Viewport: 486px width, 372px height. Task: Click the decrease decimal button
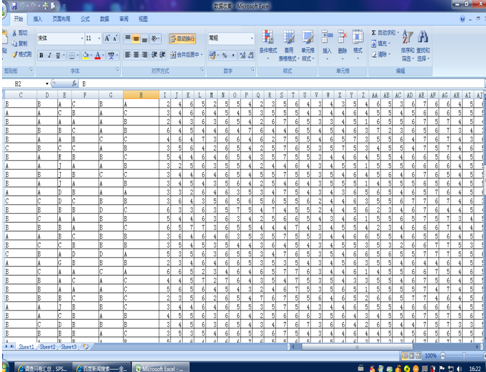(251, 55)
